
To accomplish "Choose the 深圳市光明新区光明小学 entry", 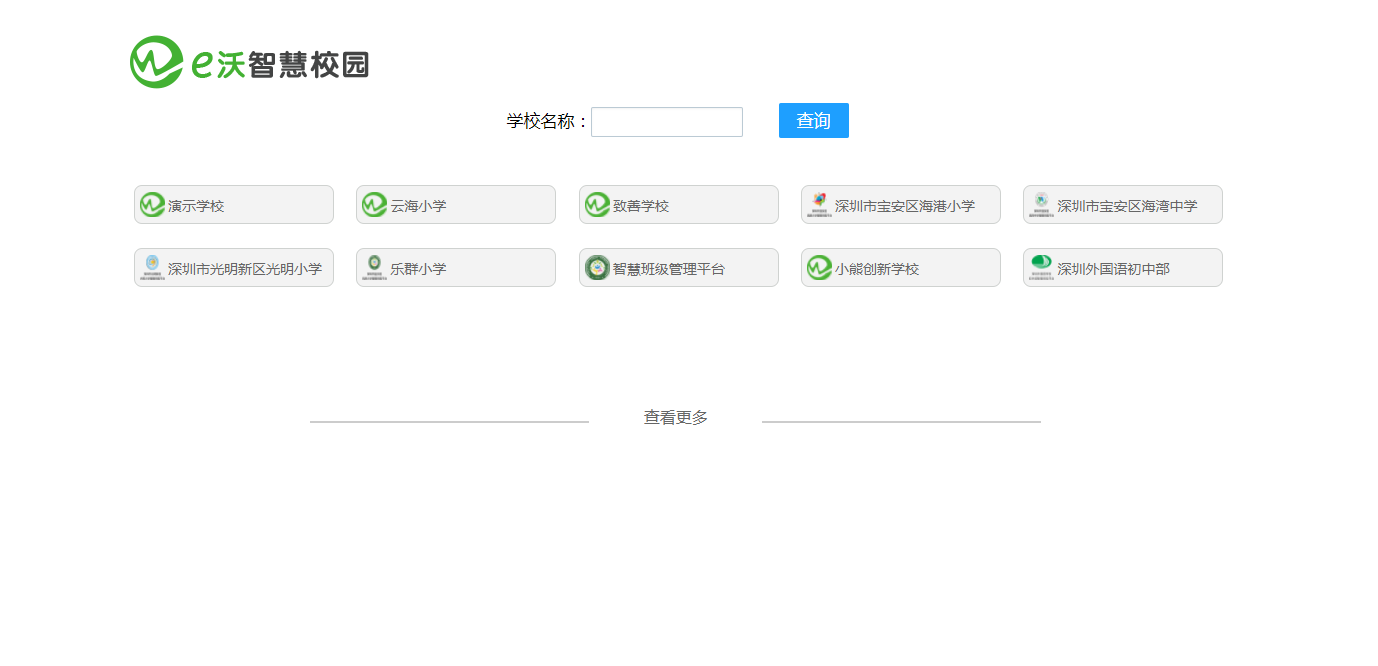I will [234, 268].
